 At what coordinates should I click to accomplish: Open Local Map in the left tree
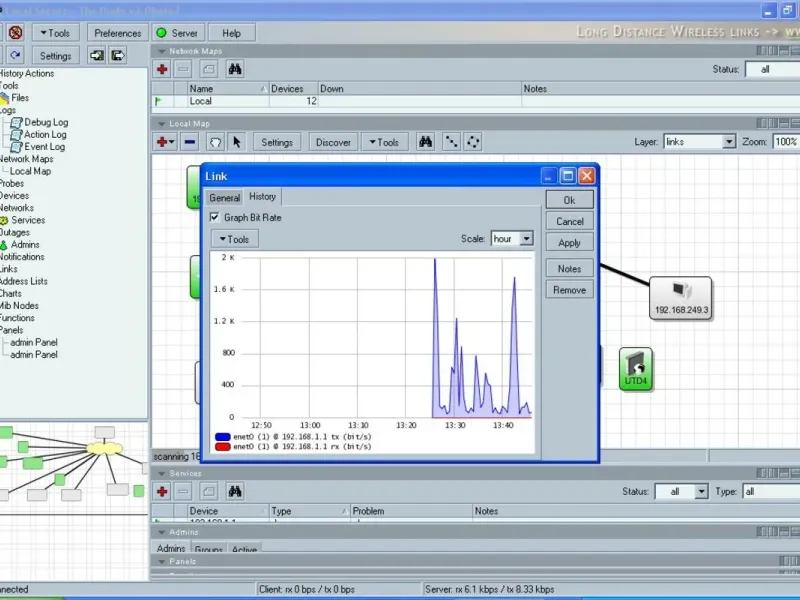click(30, 171)
